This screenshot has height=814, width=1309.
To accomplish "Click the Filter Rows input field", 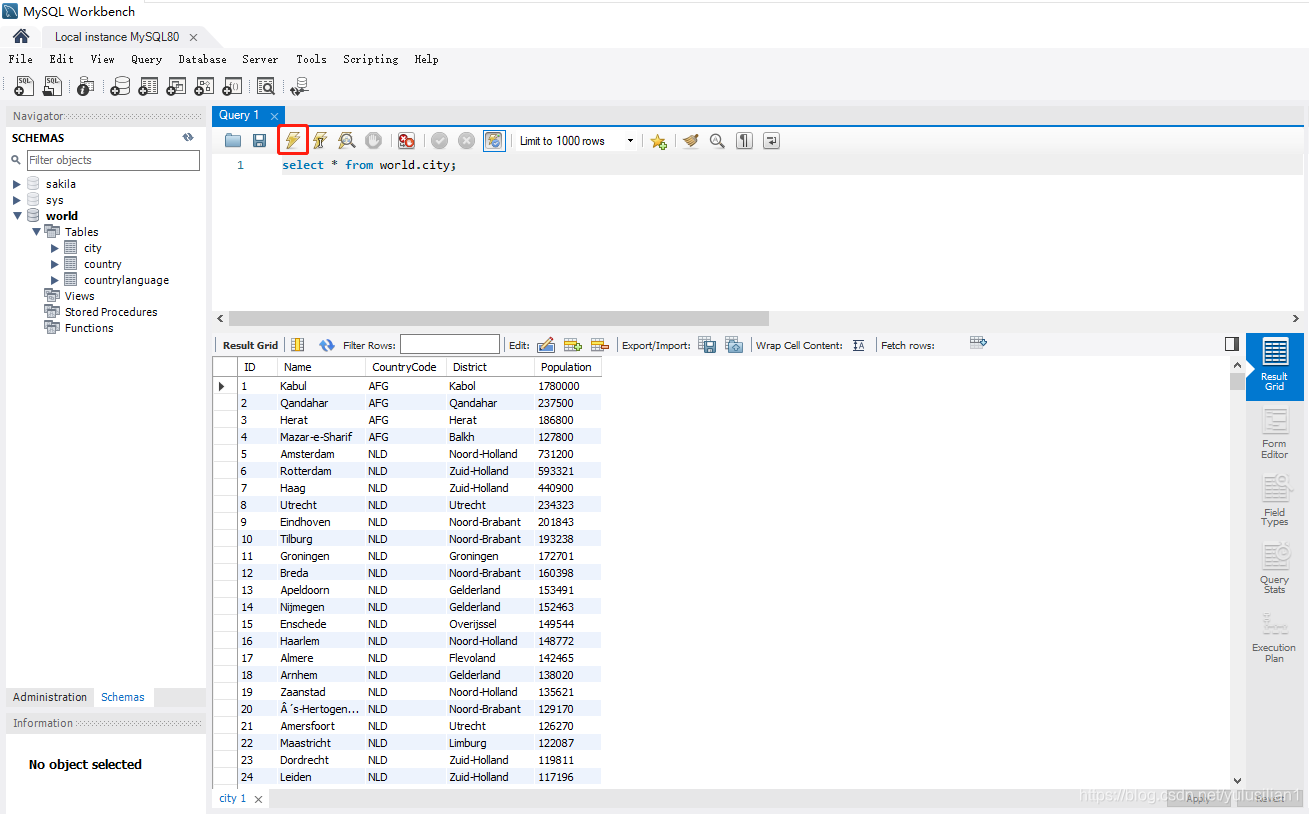I will pyautogui.click(x=449, y=345).
